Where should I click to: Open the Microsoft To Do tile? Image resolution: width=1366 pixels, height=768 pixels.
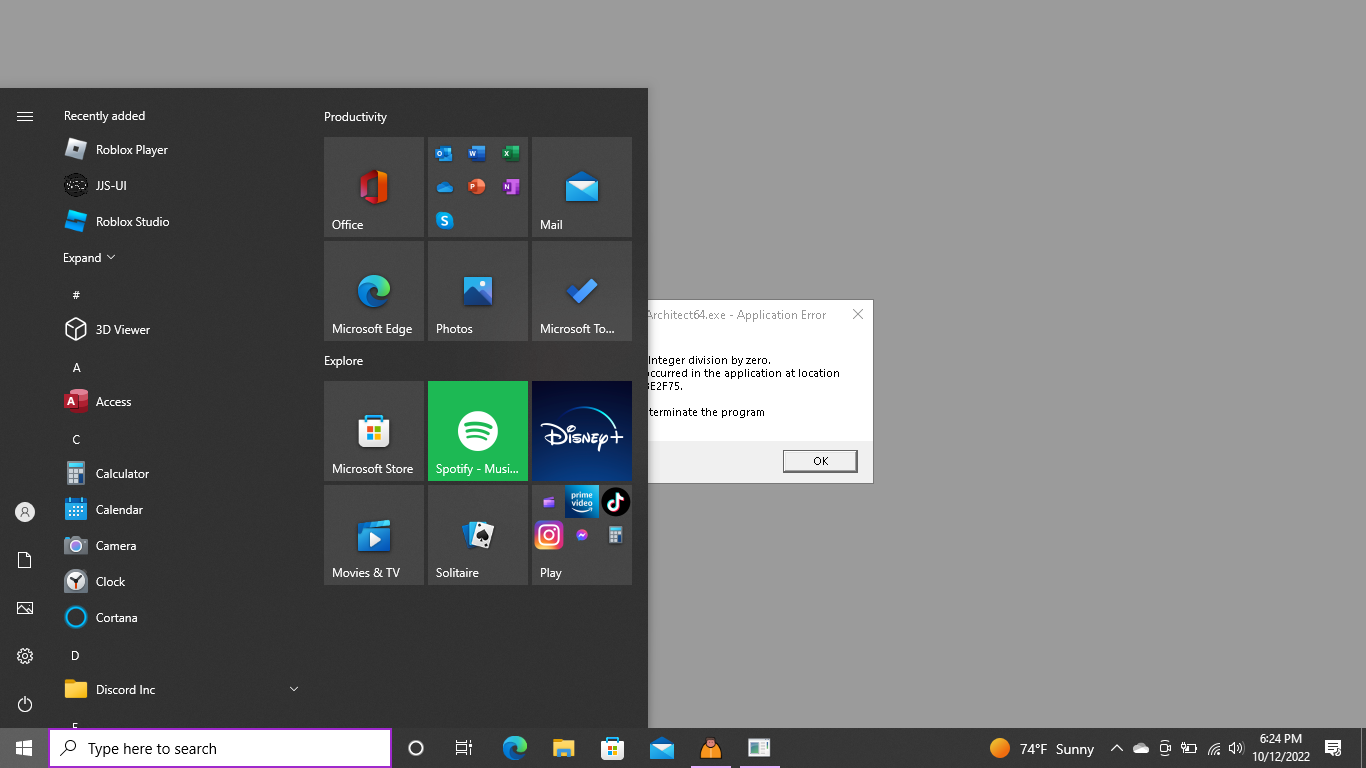pyautogui.click(x=582, y=291)
